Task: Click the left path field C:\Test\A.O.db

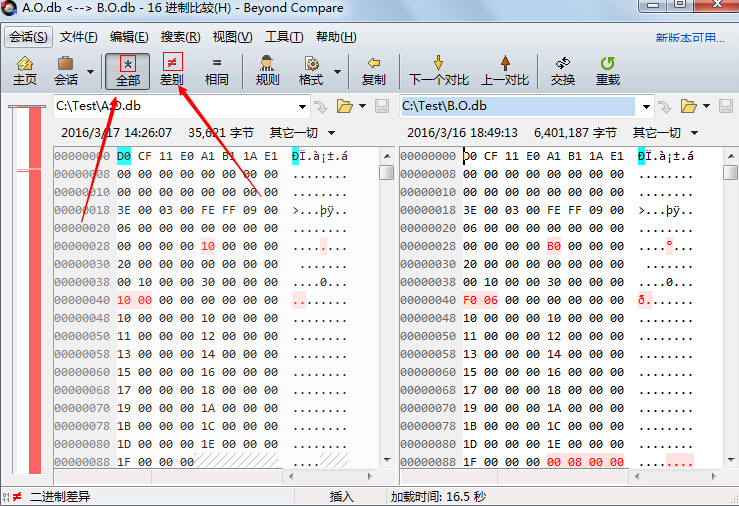Action: (175, 106)
